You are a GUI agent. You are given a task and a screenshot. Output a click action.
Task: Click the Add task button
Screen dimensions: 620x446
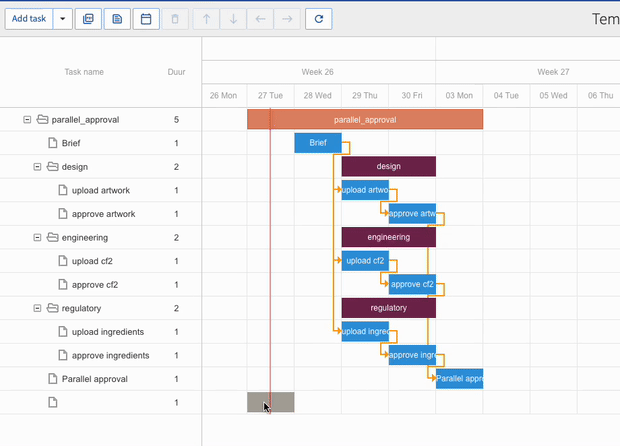pos(28,19)
